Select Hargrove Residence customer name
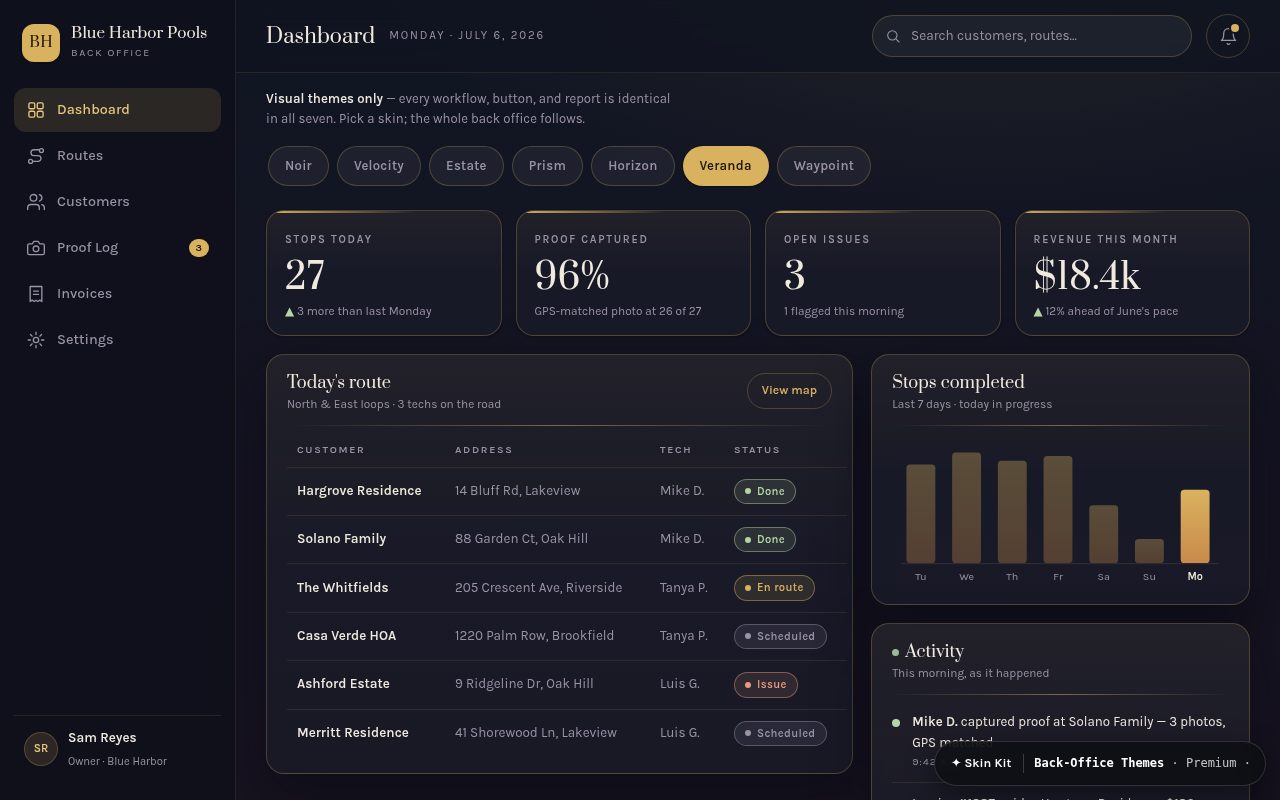 pyautogui.click(x=359, y=491)
